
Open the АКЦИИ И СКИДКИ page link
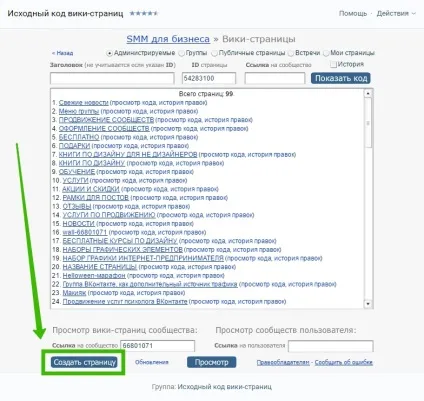click(x=91, y=189)
